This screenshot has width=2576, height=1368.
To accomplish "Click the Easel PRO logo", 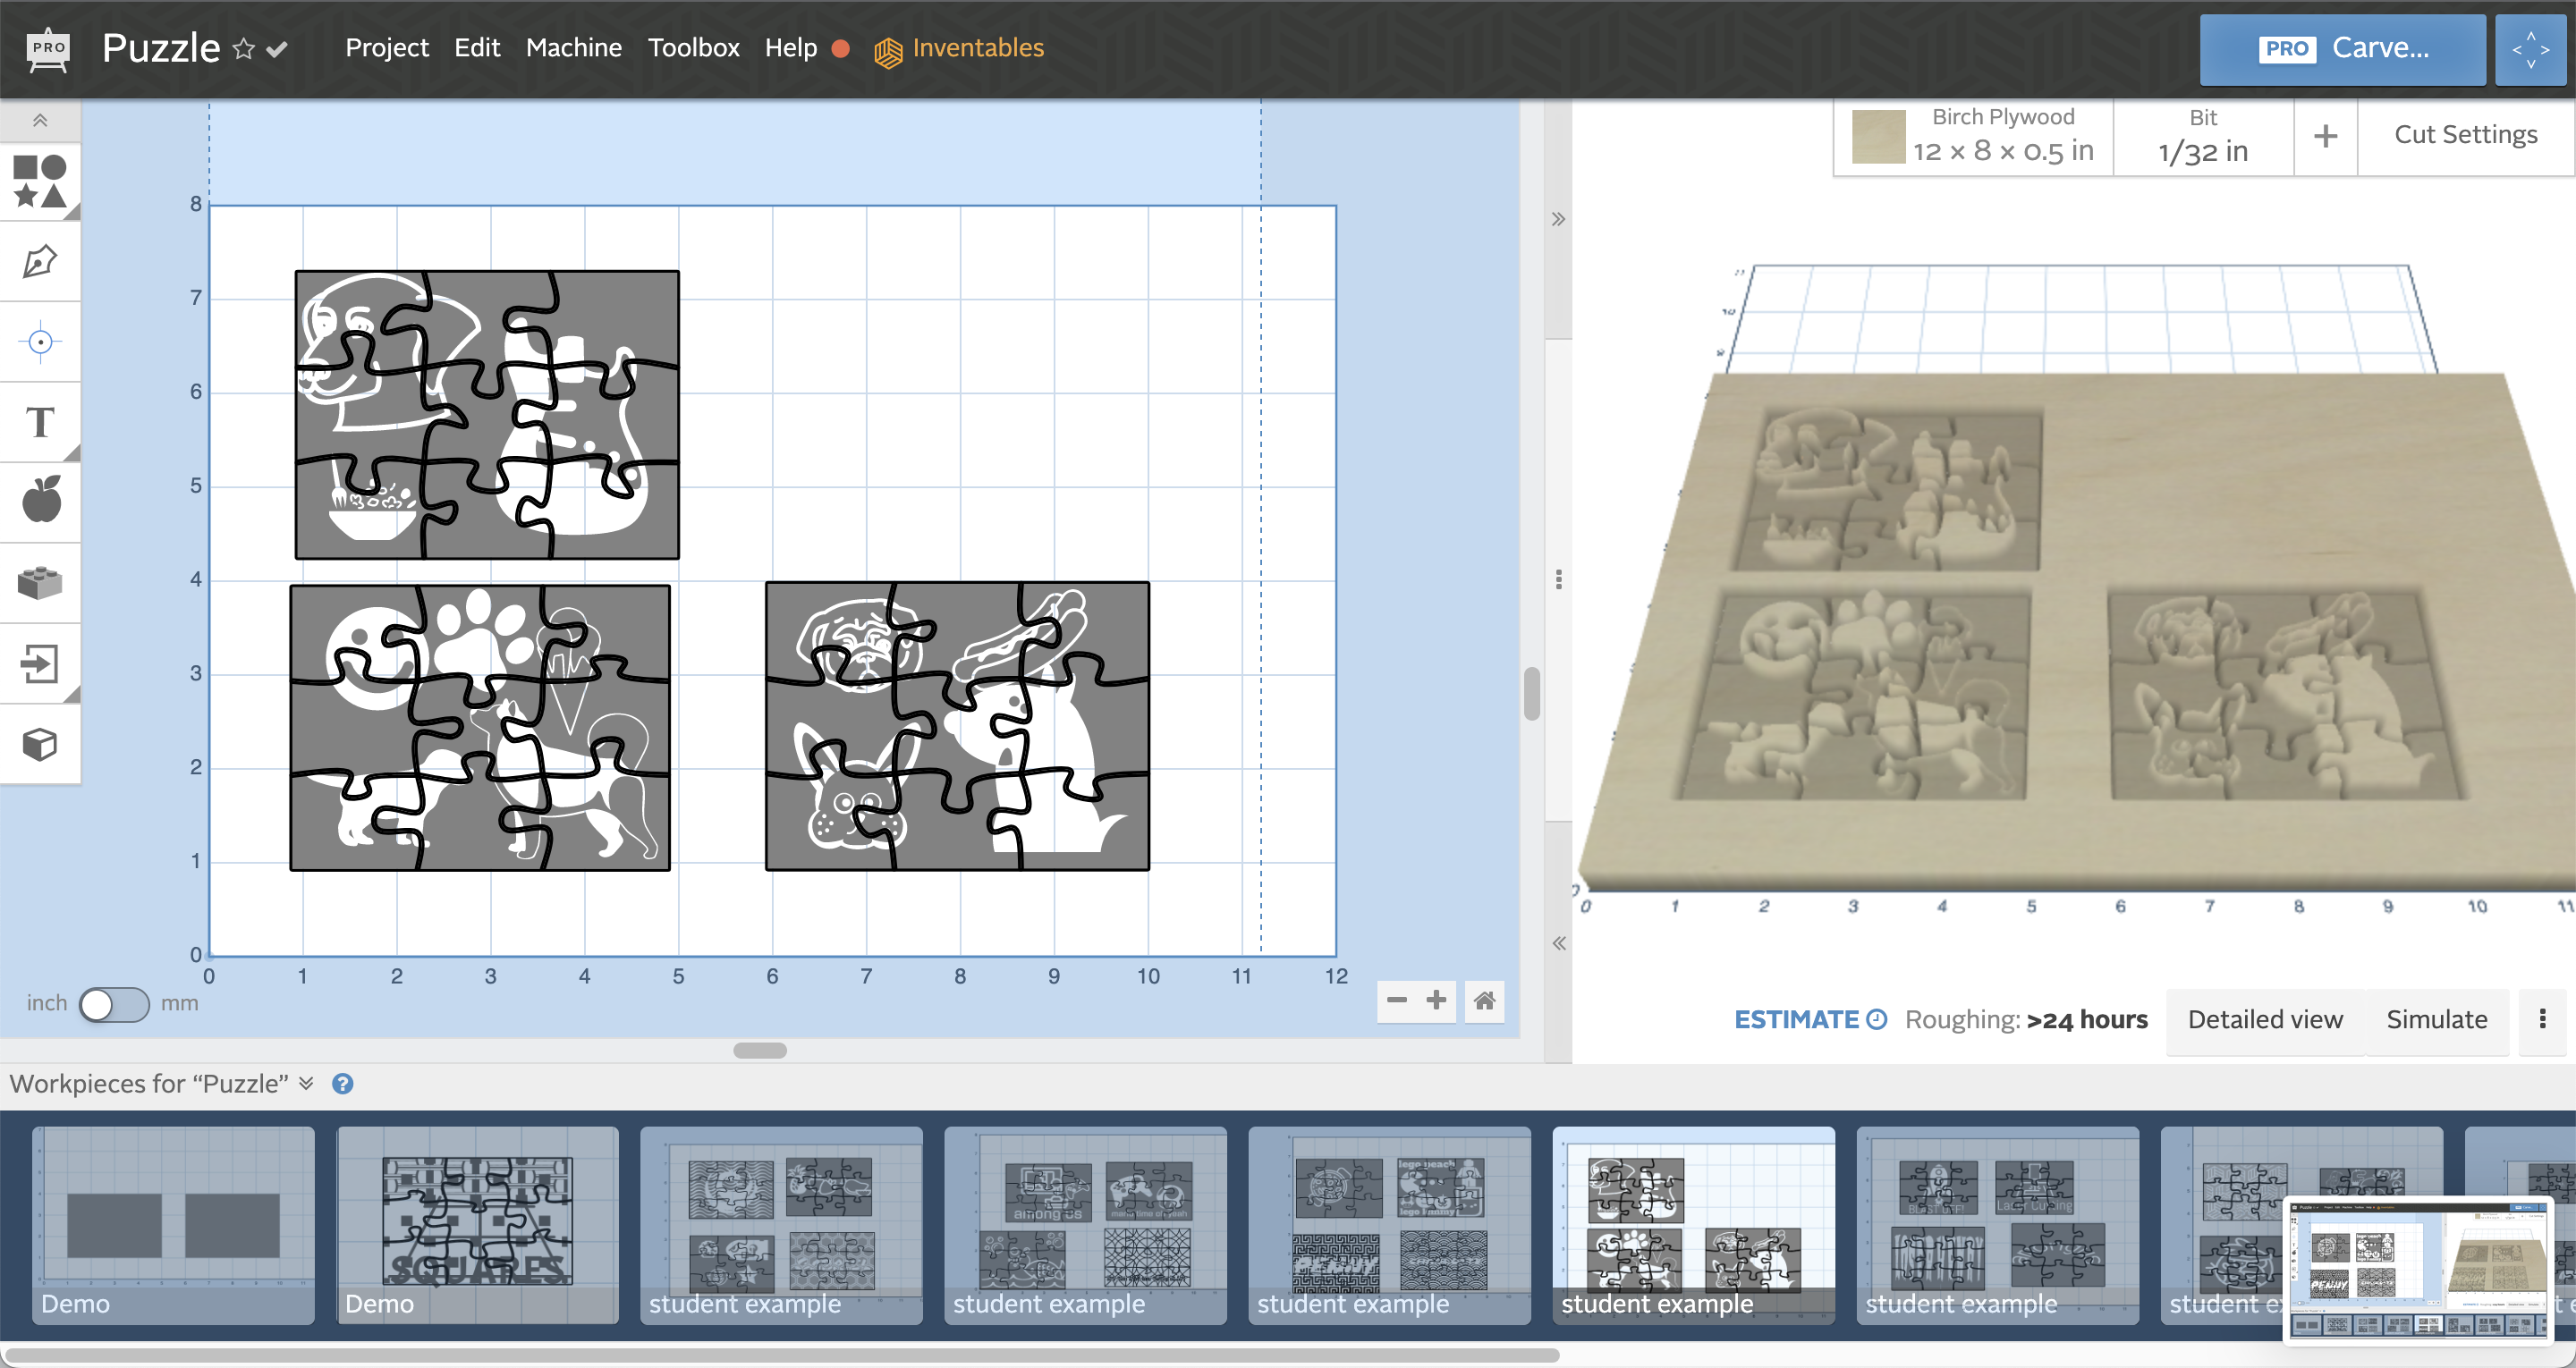I will [x=48, y=49].
